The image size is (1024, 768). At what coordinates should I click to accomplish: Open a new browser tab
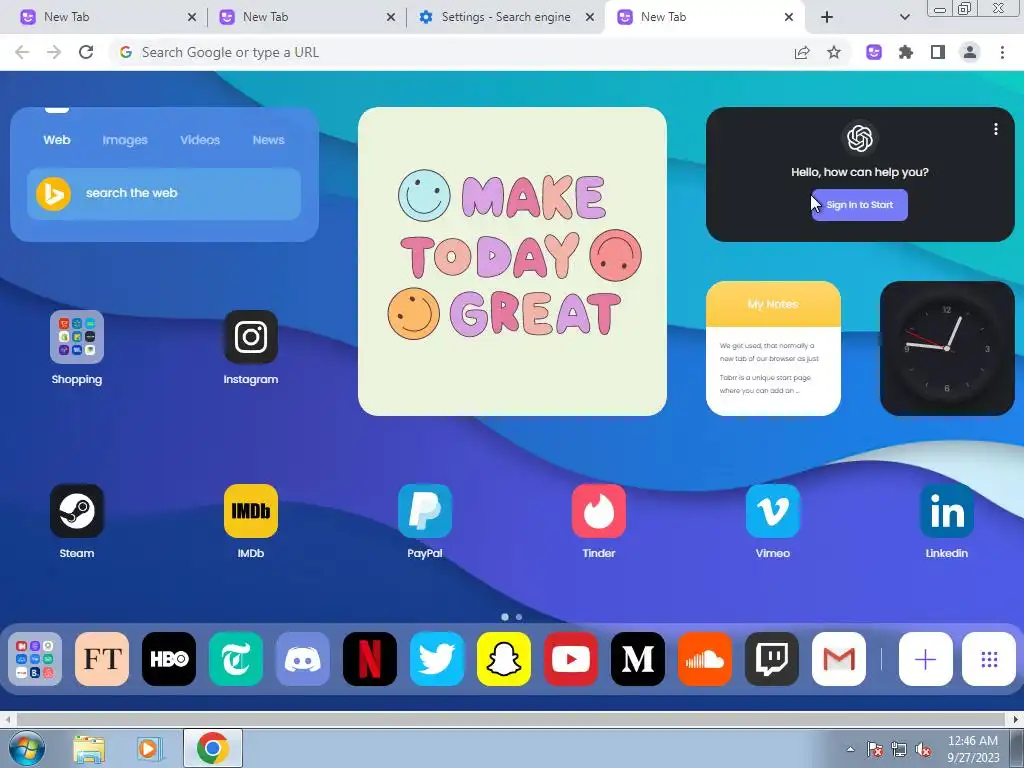point(827,17)
